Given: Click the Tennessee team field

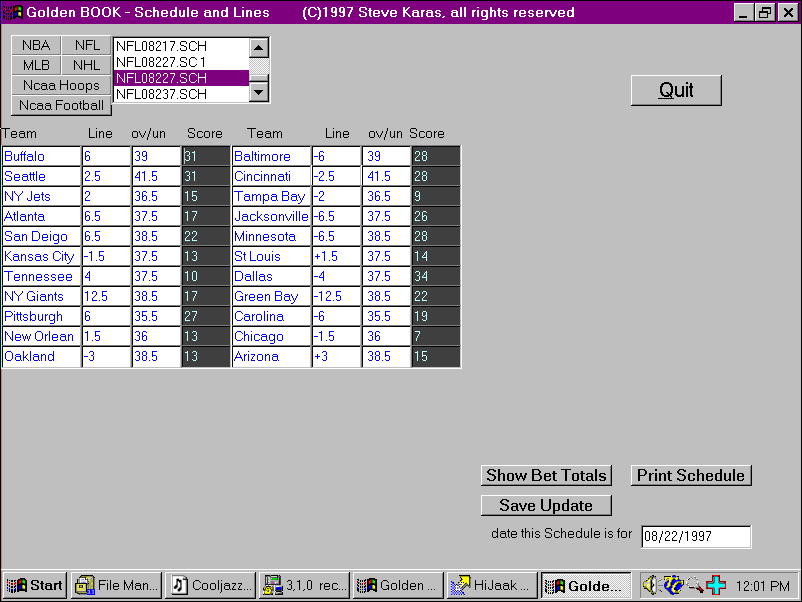Looking at the screenshot, I should point(41,276).
